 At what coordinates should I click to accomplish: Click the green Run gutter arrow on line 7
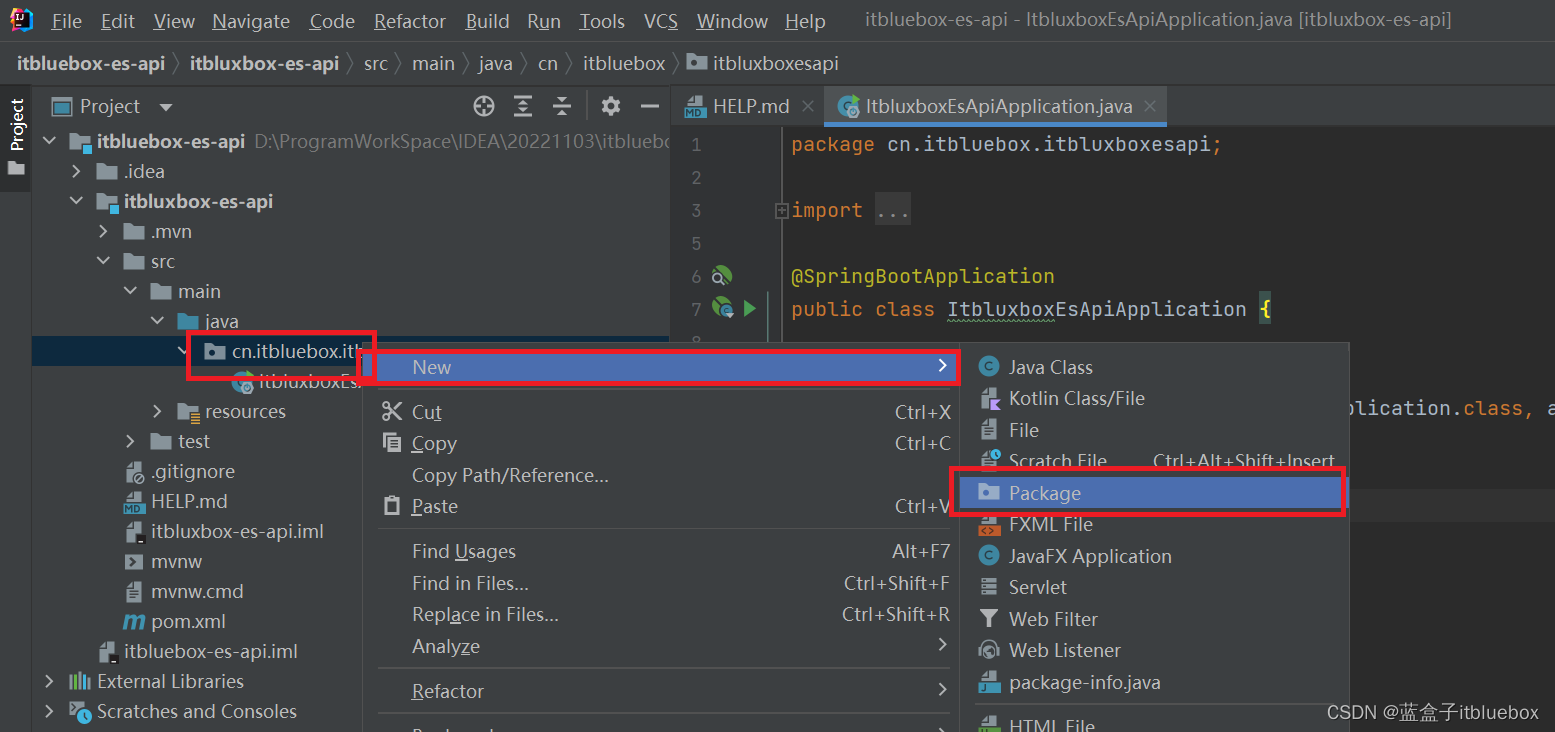coord(750,309)
